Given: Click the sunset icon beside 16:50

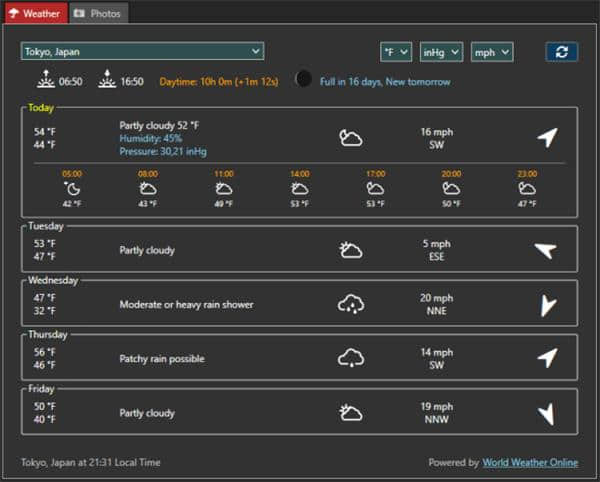Looking at the screenshot, I should (107, 80).
